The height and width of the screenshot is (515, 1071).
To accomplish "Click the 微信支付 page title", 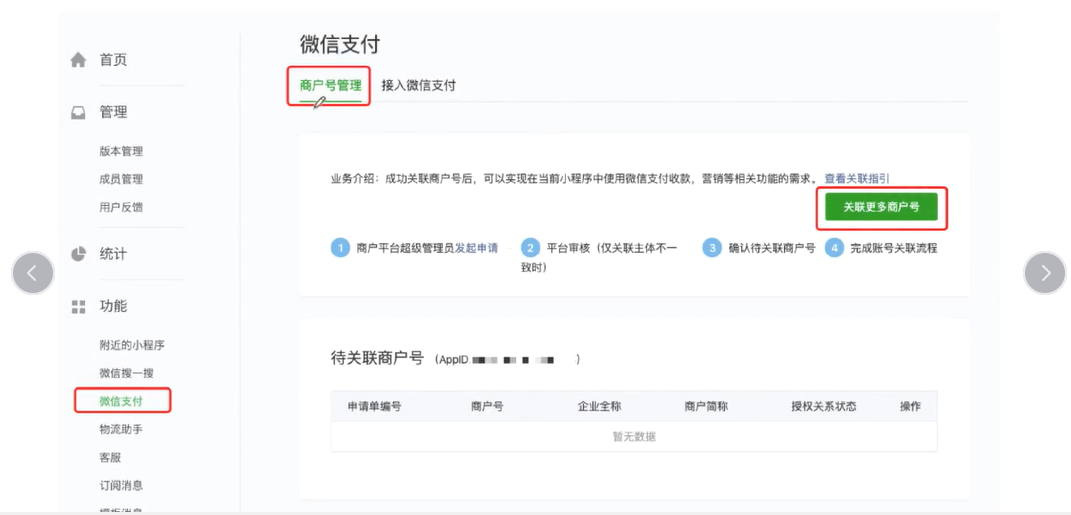I will click(x=339, y=44).
